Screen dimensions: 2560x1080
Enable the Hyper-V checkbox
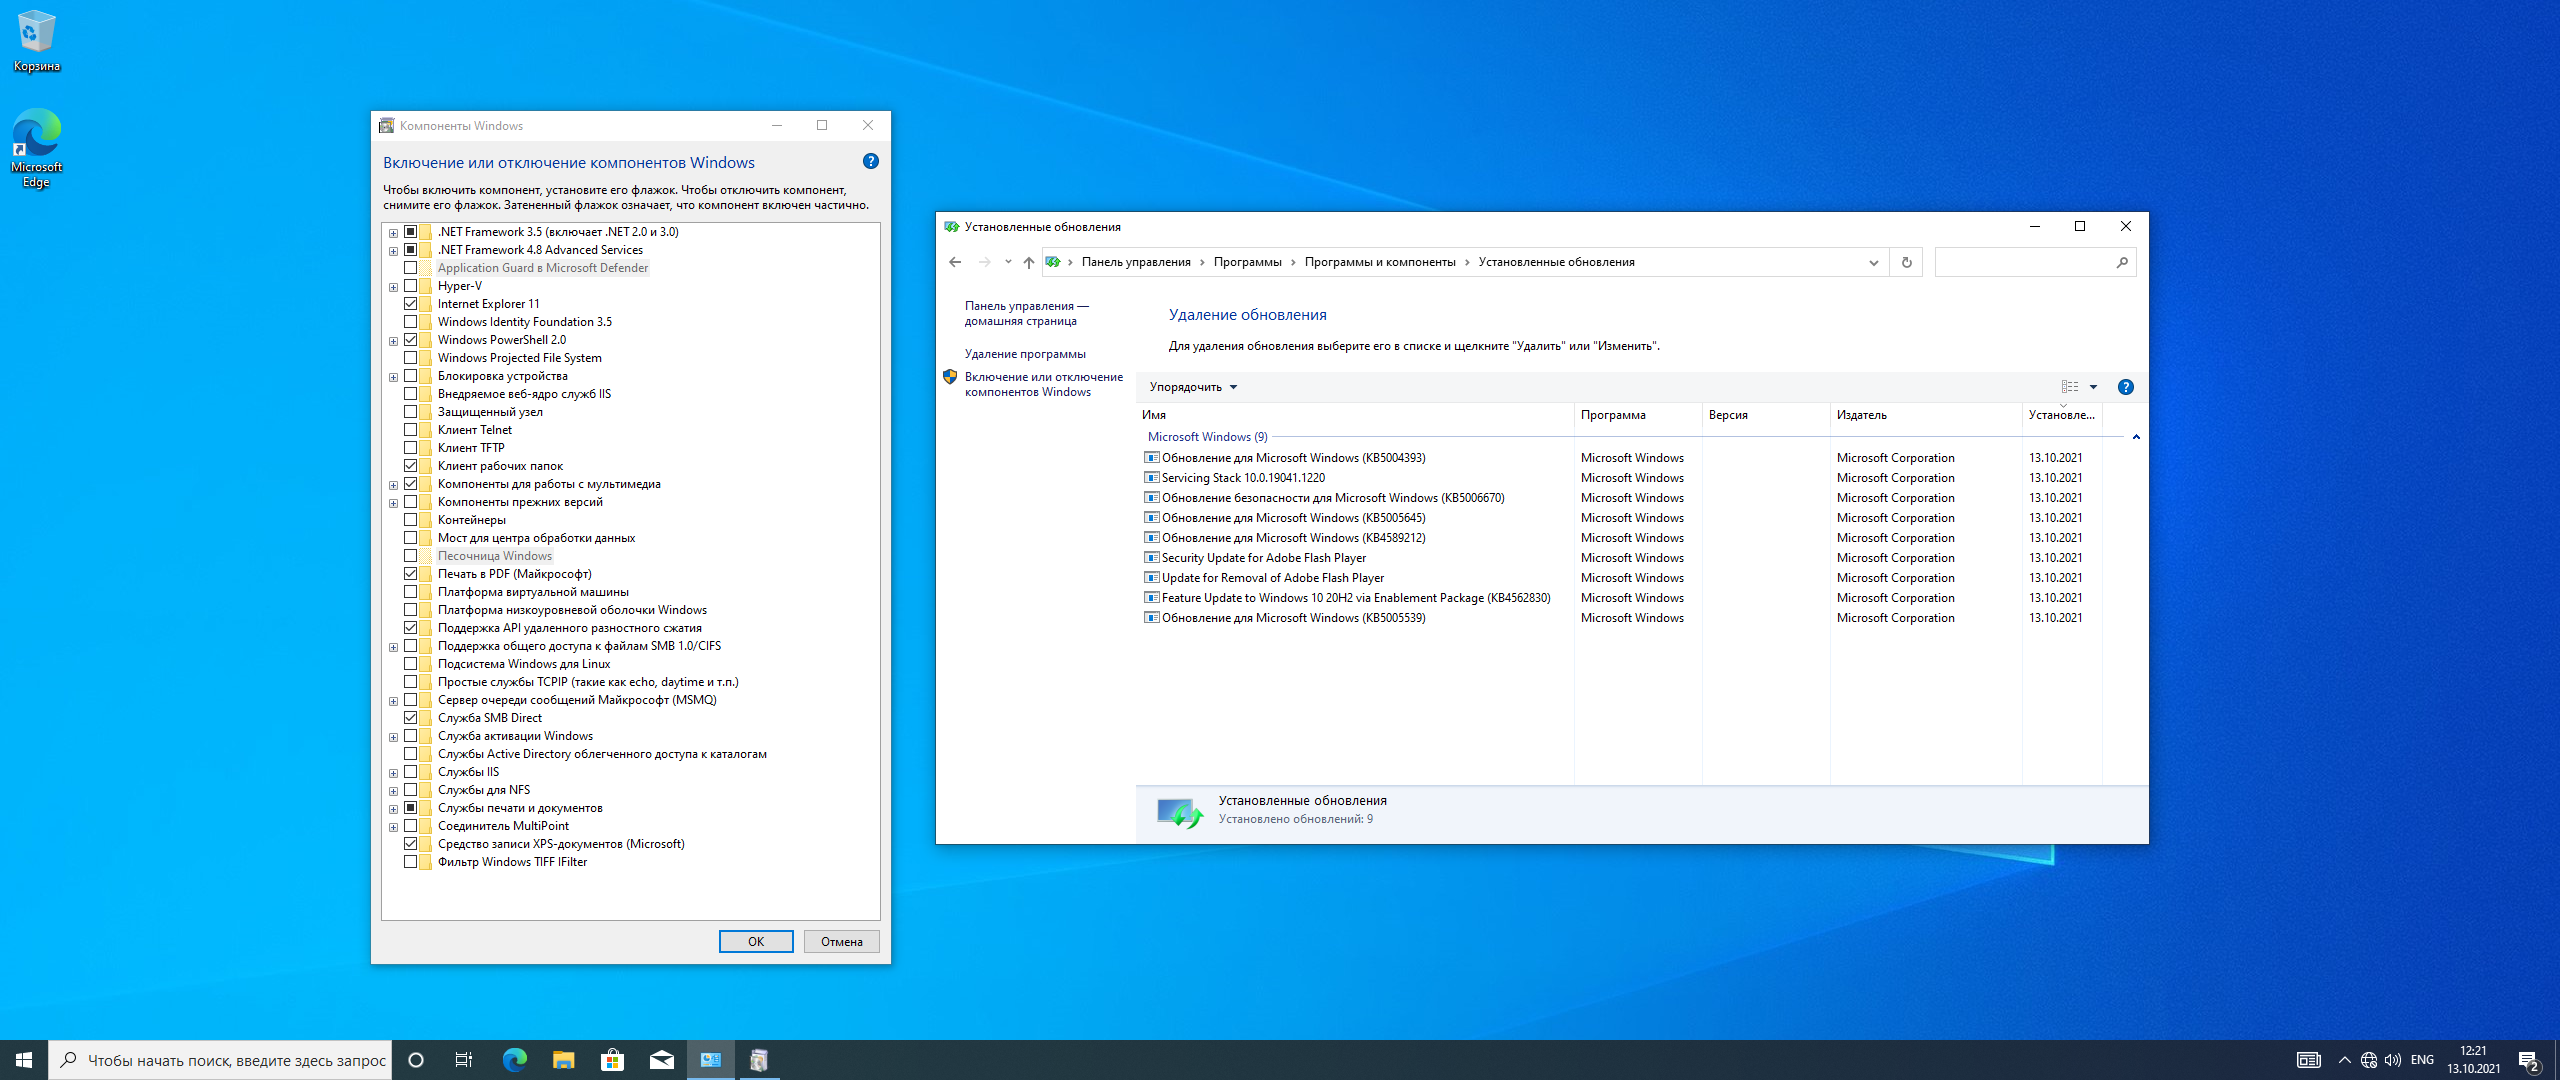[x=410, y=285]
